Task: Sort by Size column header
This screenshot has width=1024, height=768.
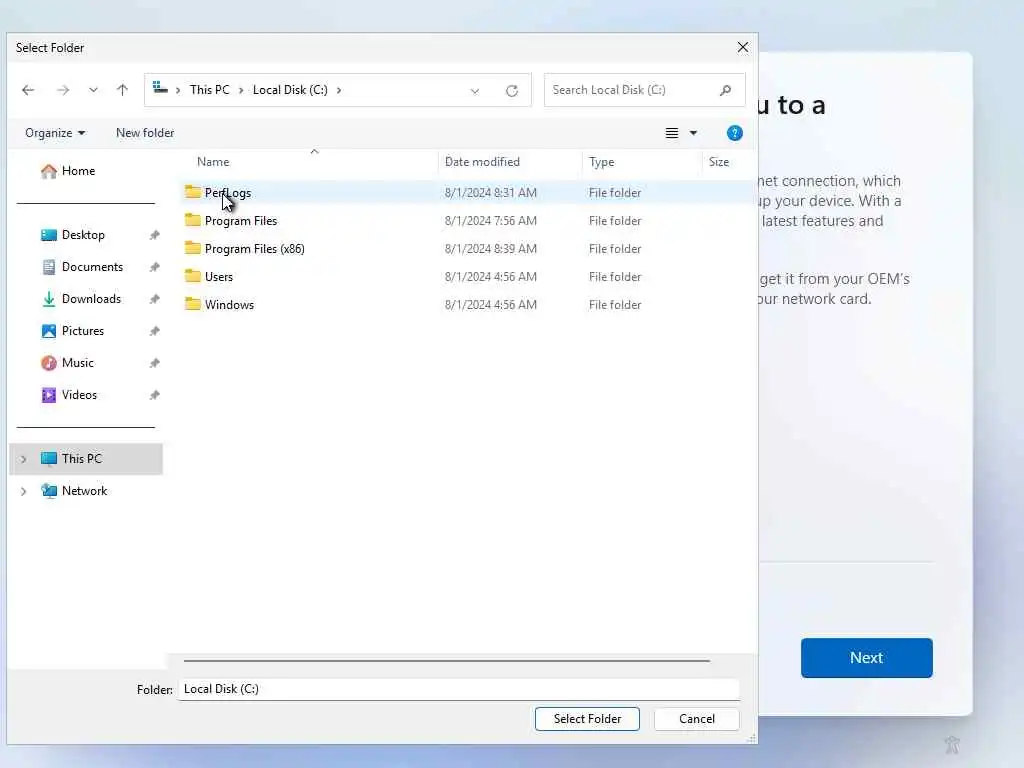Action: (718, 161)
